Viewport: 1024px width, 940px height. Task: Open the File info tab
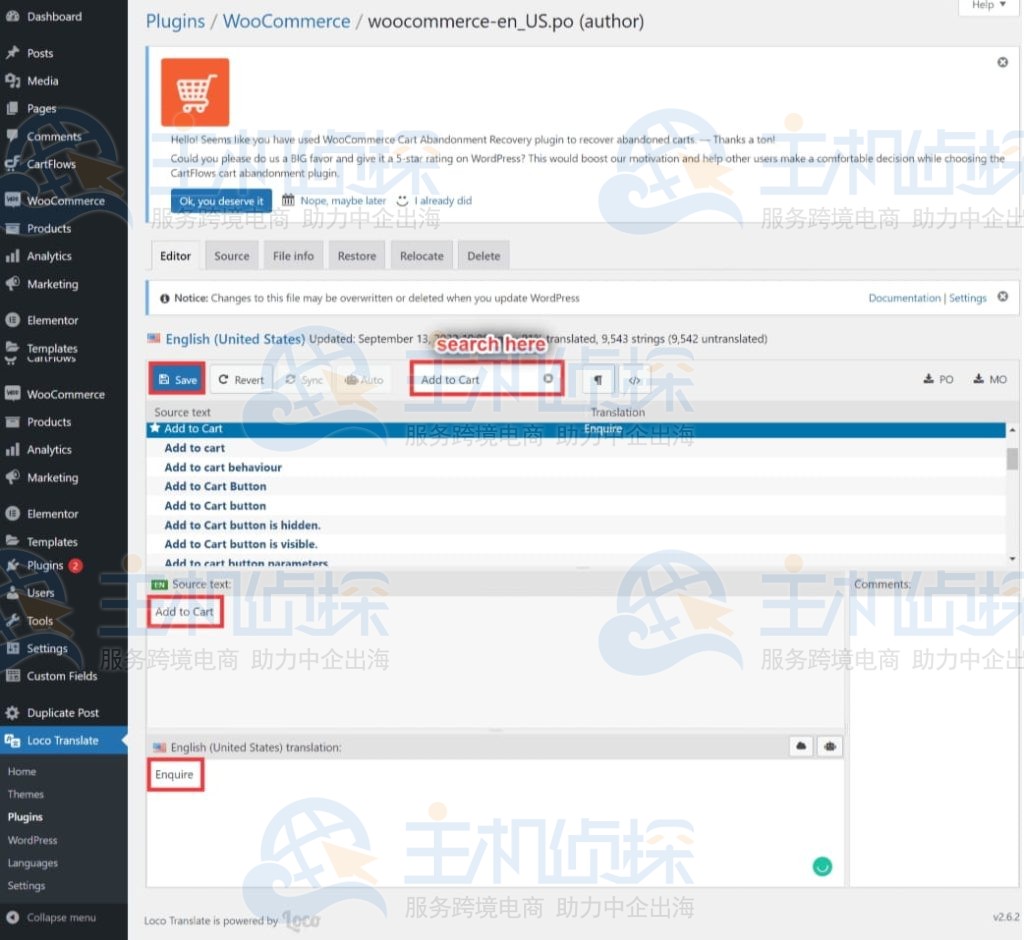pyautogui.click(x=293, y=256)
